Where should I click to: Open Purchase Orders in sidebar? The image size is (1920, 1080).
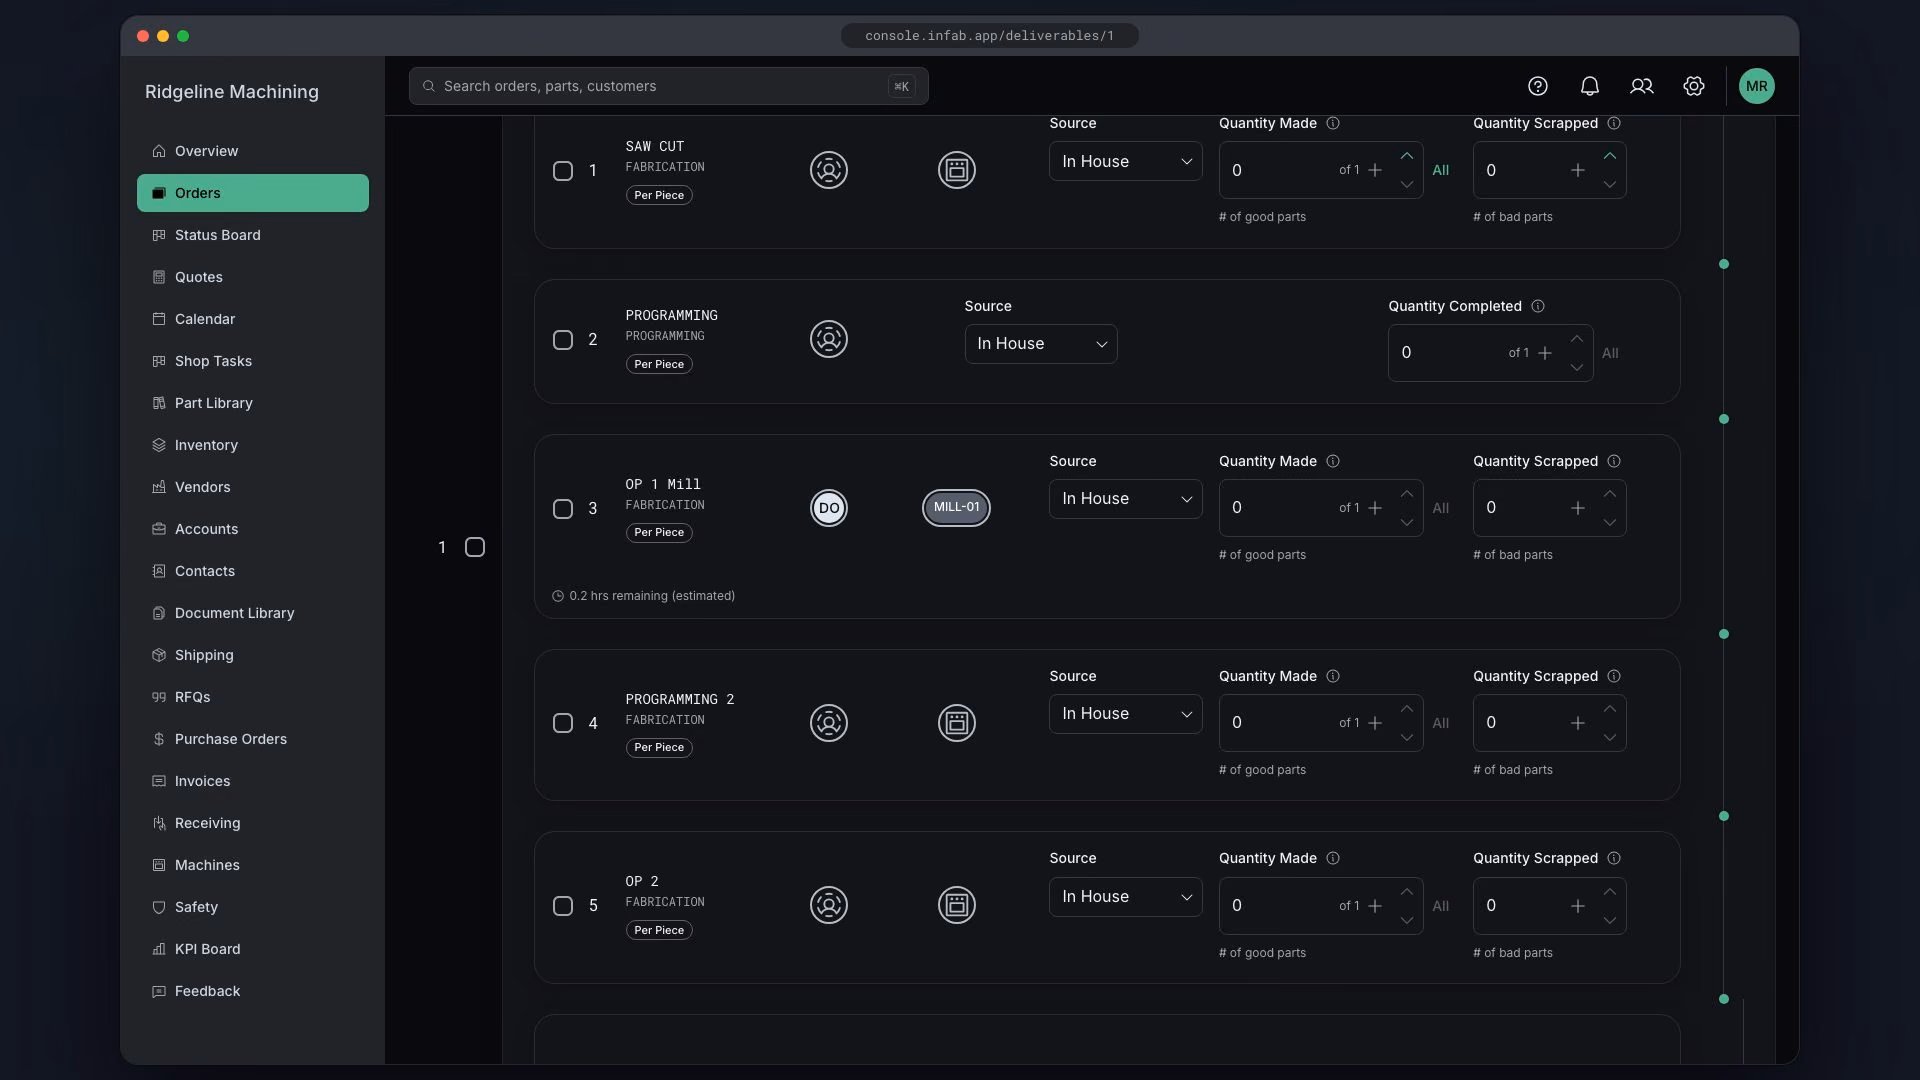[253, 739]
